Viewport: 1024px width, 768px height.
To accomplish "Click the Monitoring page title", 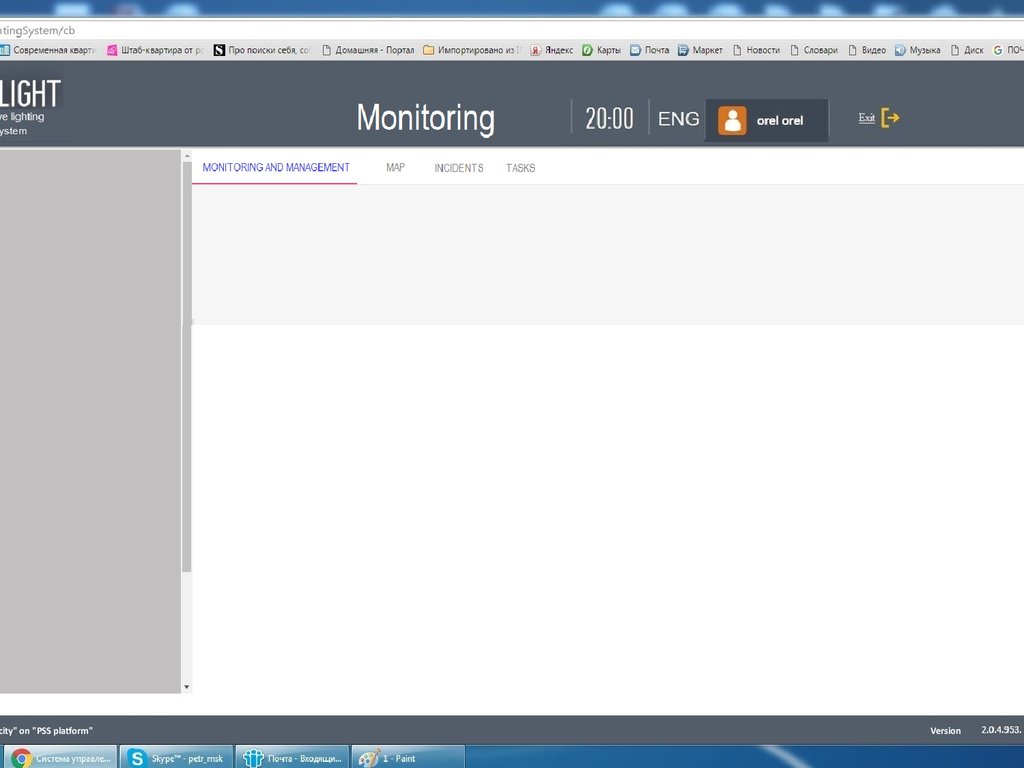I will pos(426,118).
